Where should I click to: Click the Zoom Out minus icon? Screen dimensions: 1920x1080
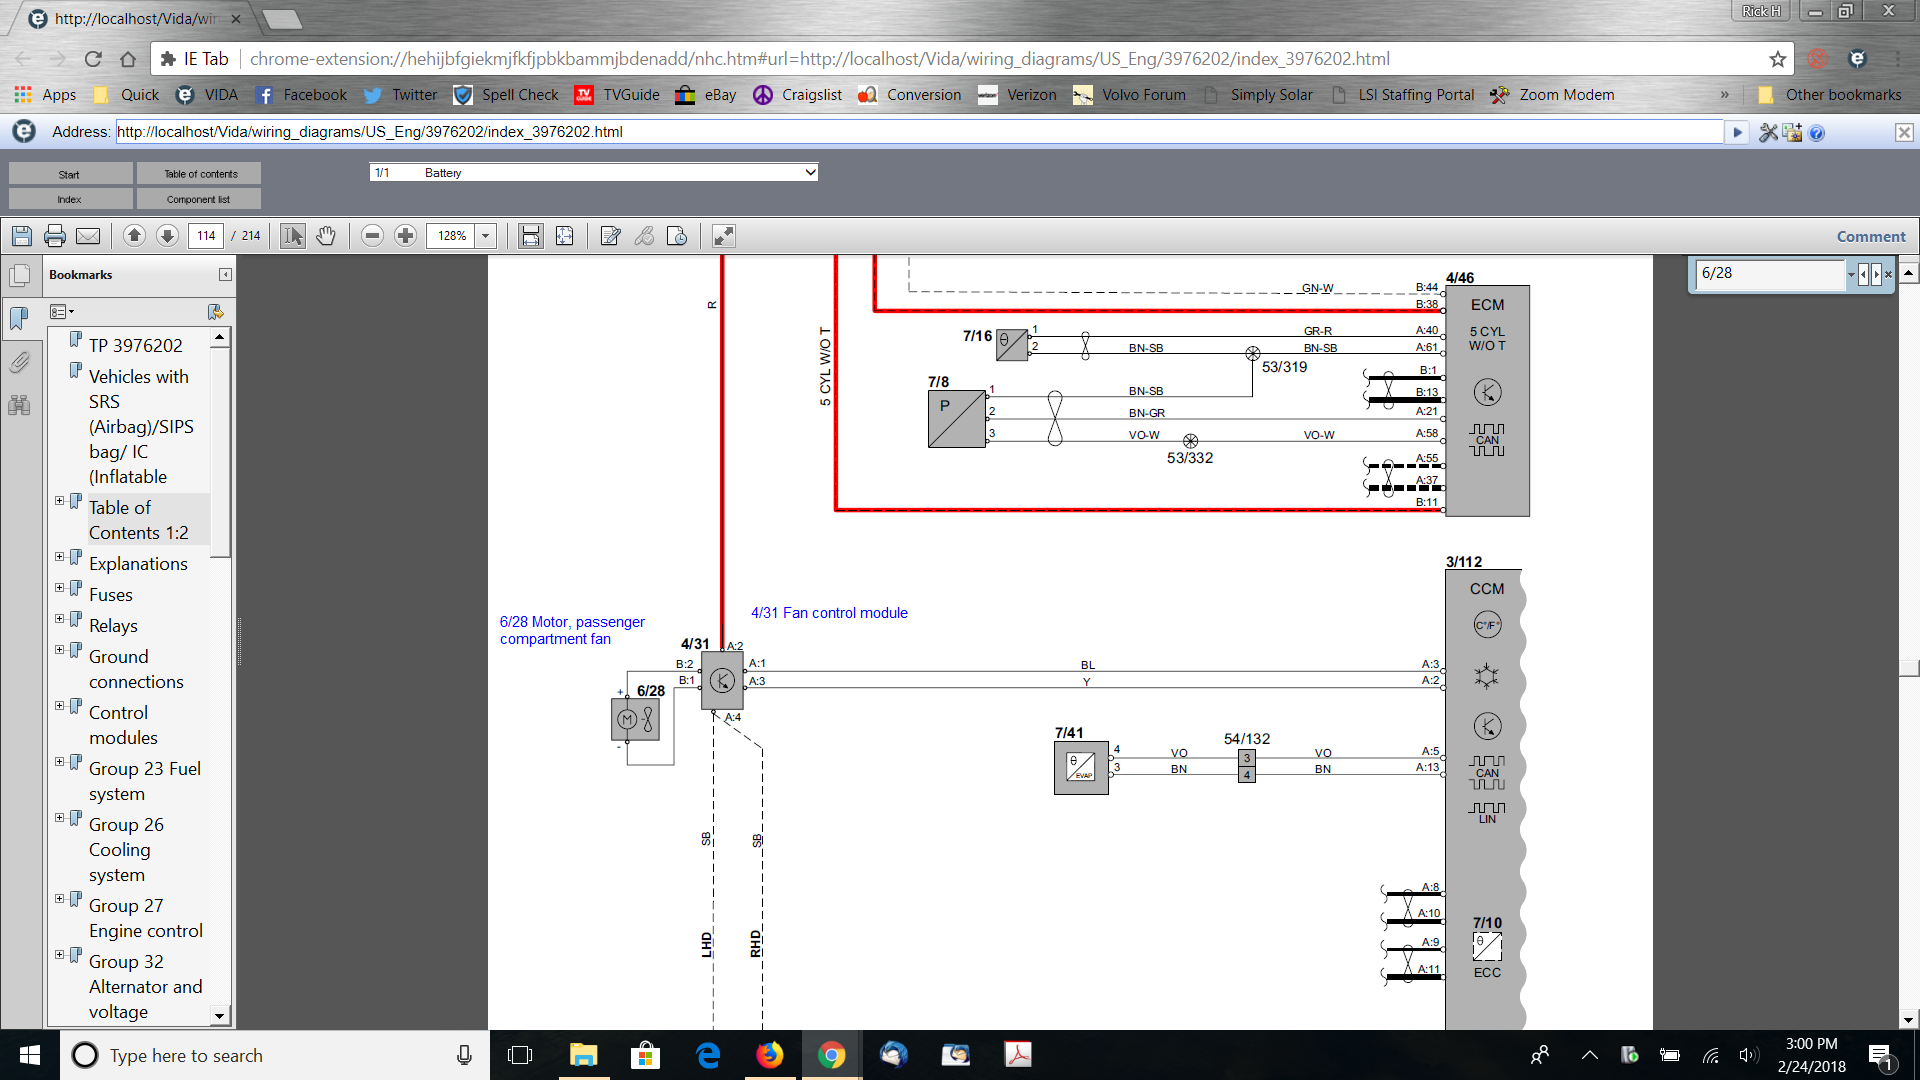[x=372, y=236]
